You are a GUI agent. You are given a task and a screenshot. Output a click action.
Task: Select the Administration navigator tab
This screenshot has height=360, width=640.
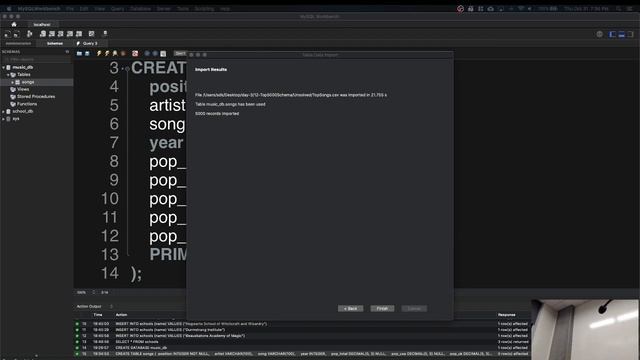click(18, 43)
